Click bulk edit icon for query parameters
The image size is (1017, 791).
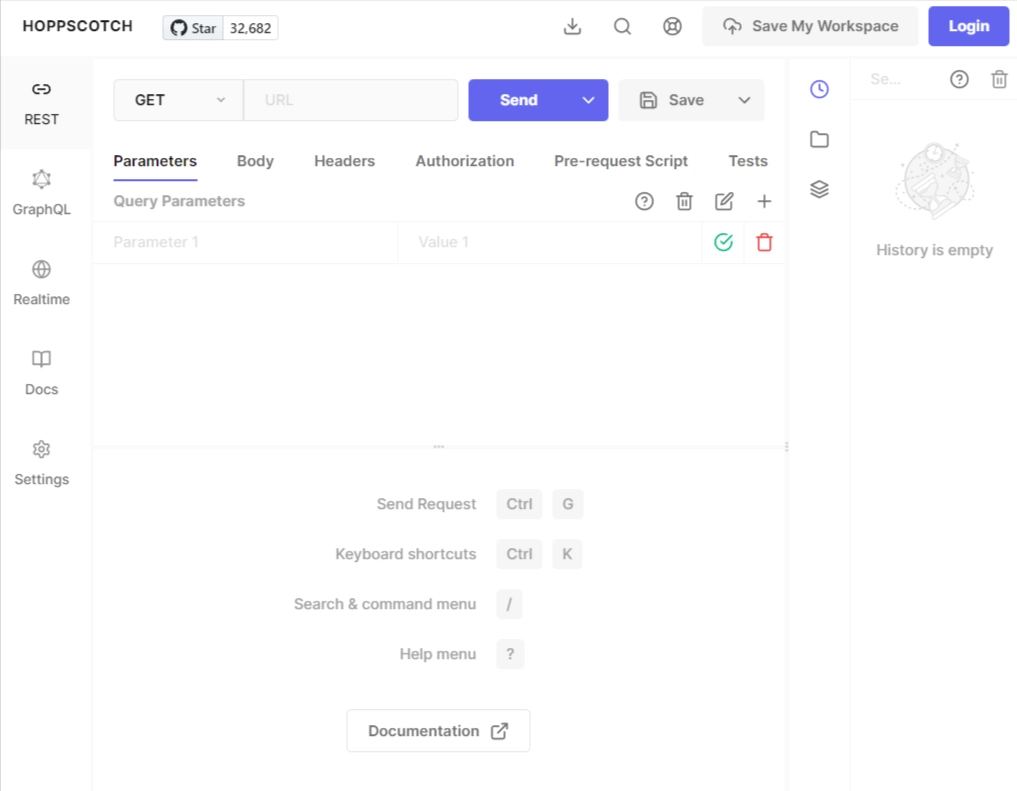pyautogui.click(x=724, y=201)
